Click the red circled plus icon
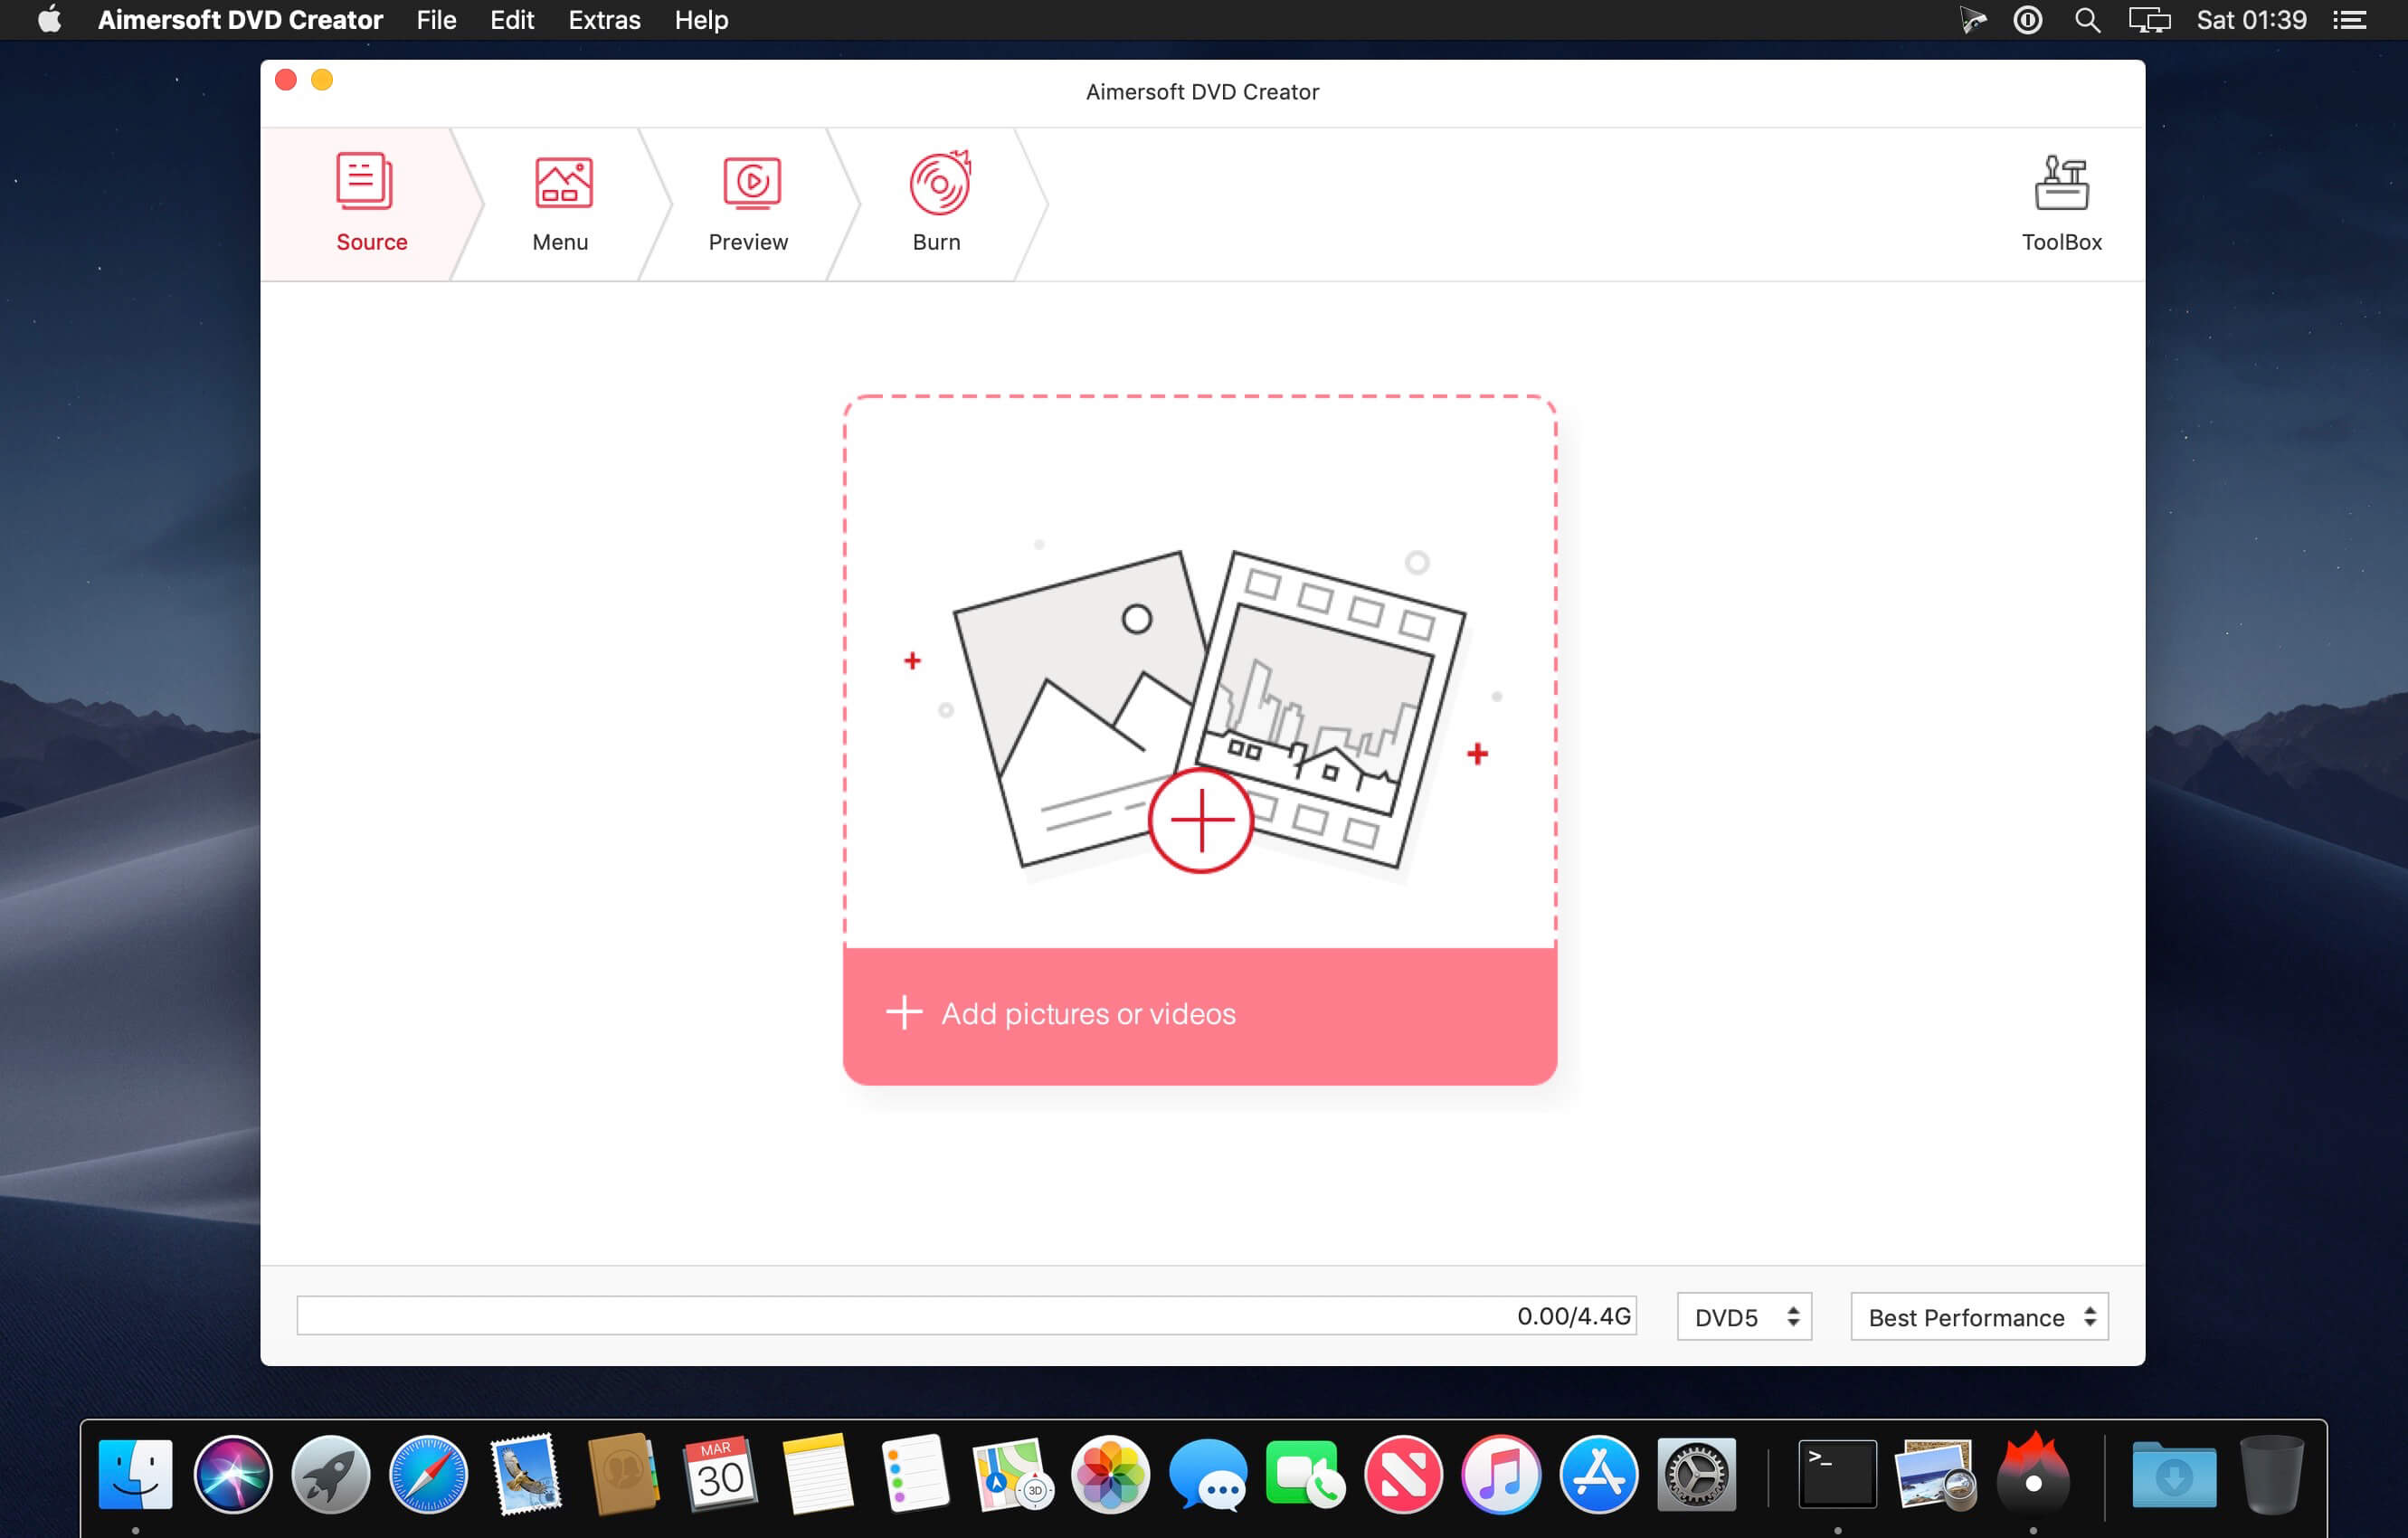The width and height of the screenshot is (2408, 1538). coord(1200,820)
